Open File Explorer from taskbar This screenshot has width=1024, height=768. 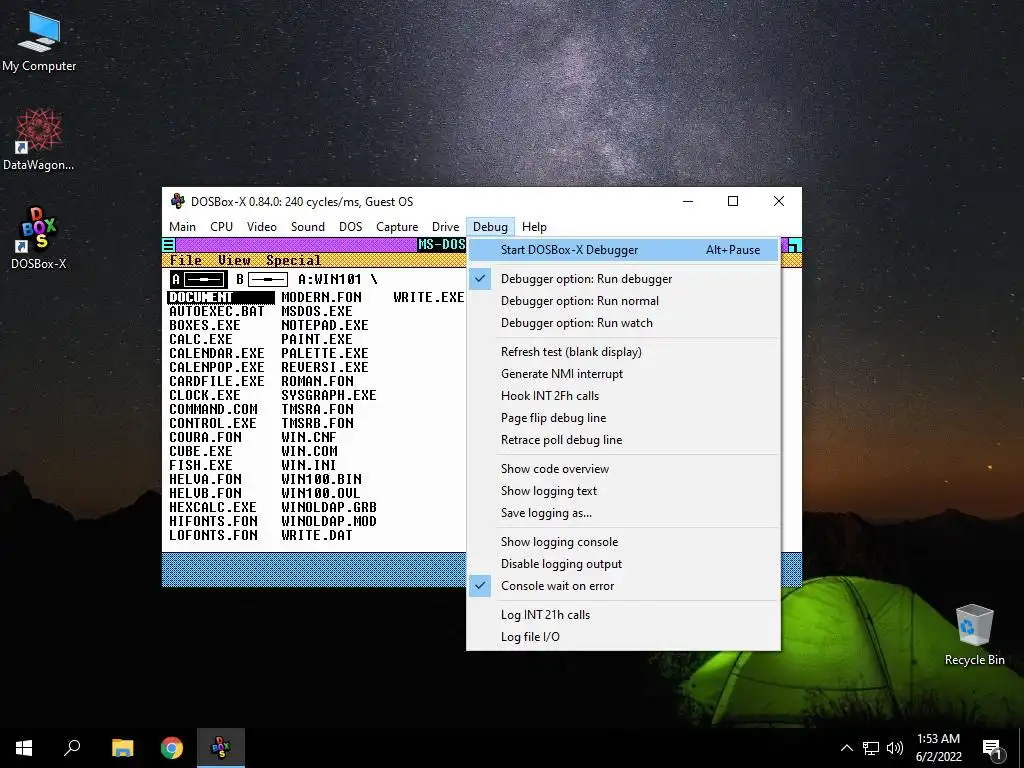122,748
